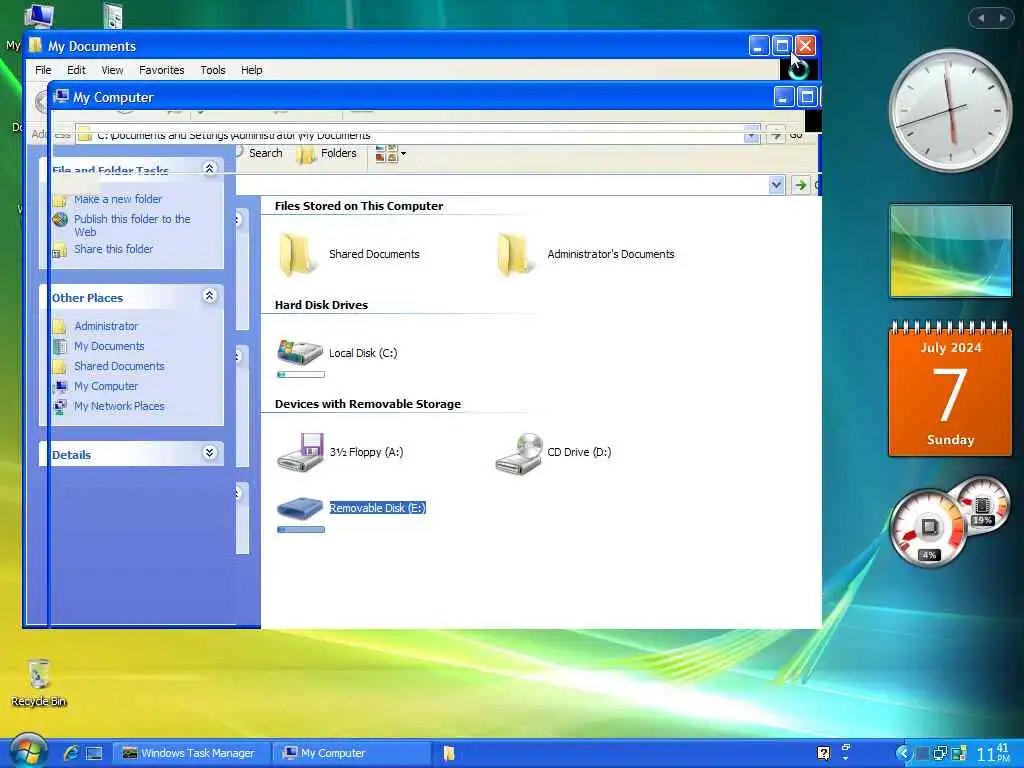
Task: Launch Internet Explorer from quick launch
Action: [x=71, y=753]
